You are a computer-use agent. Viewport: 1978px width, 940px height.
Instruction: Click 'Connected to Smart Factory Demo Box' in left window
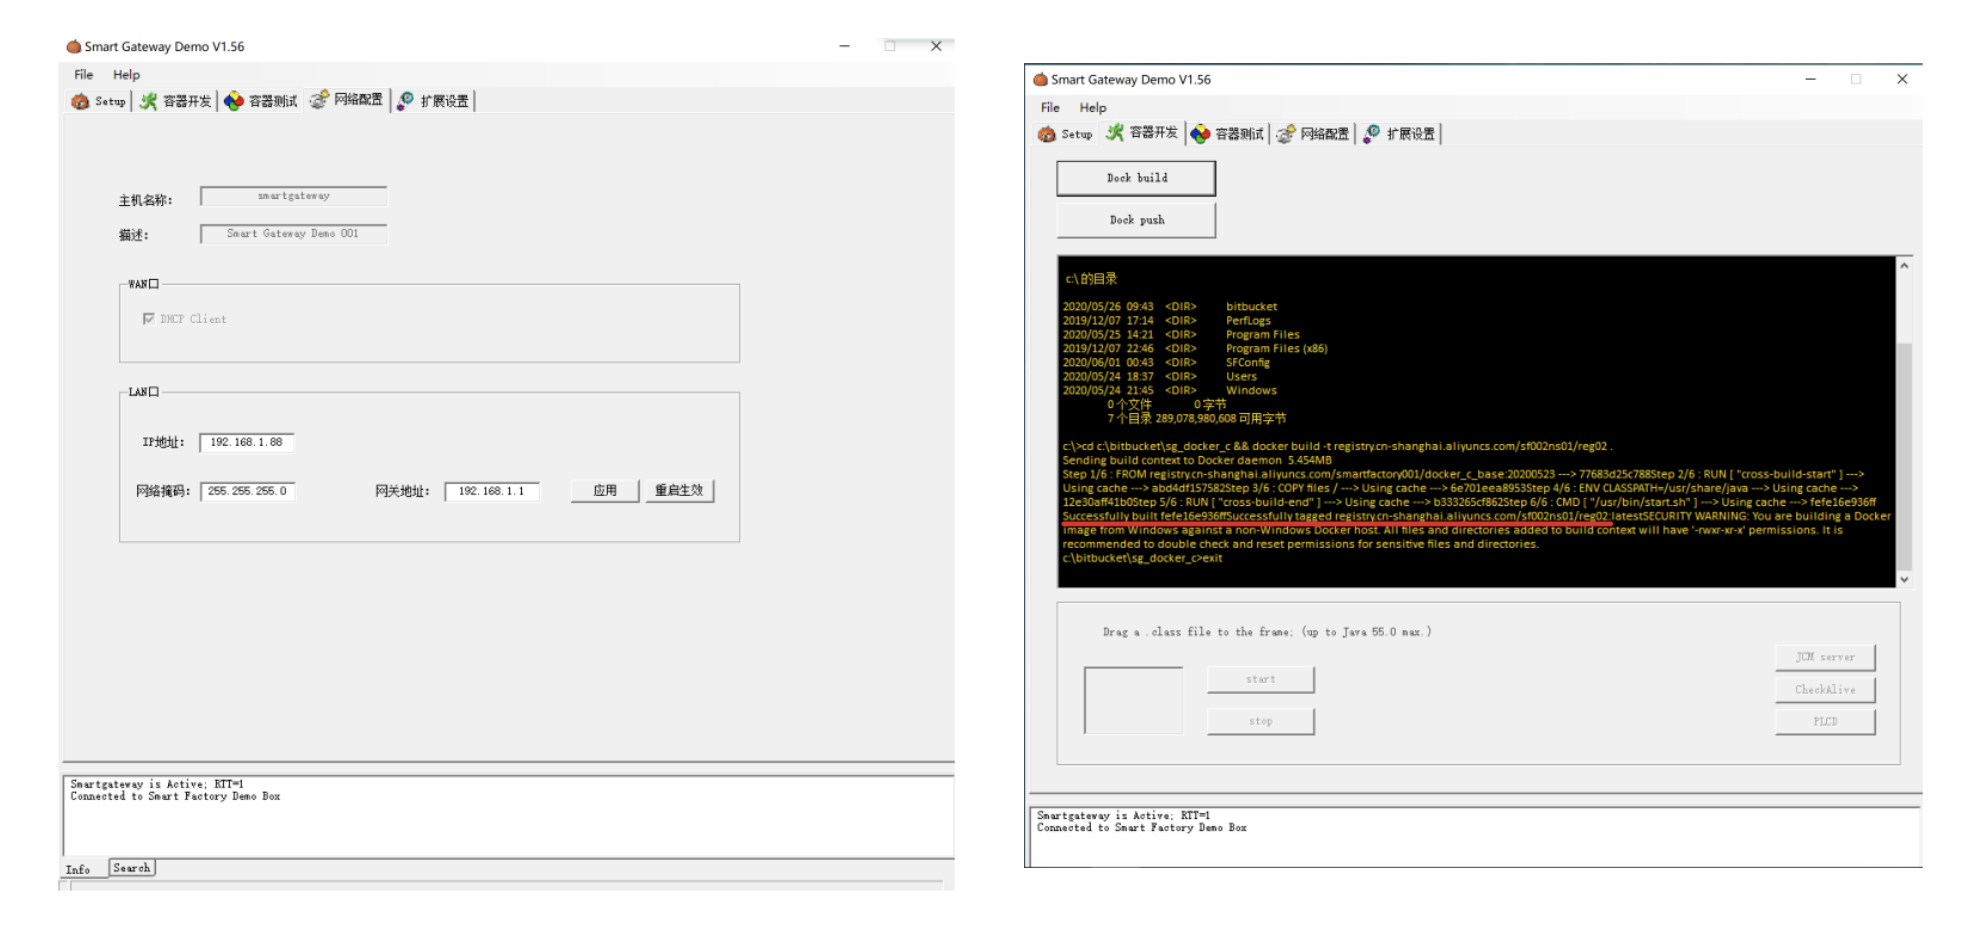click(175, 797)
